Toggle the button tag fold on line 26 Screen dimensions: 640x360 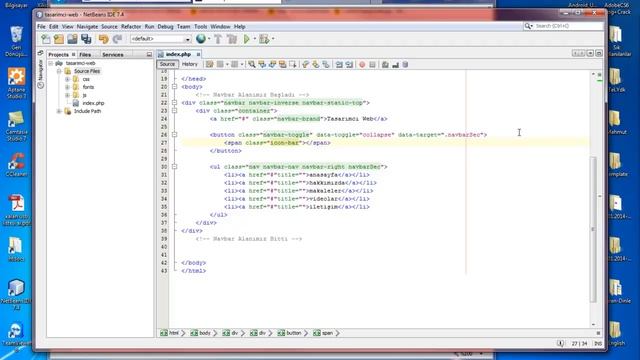pyautogui.click(x=174, y=135)
